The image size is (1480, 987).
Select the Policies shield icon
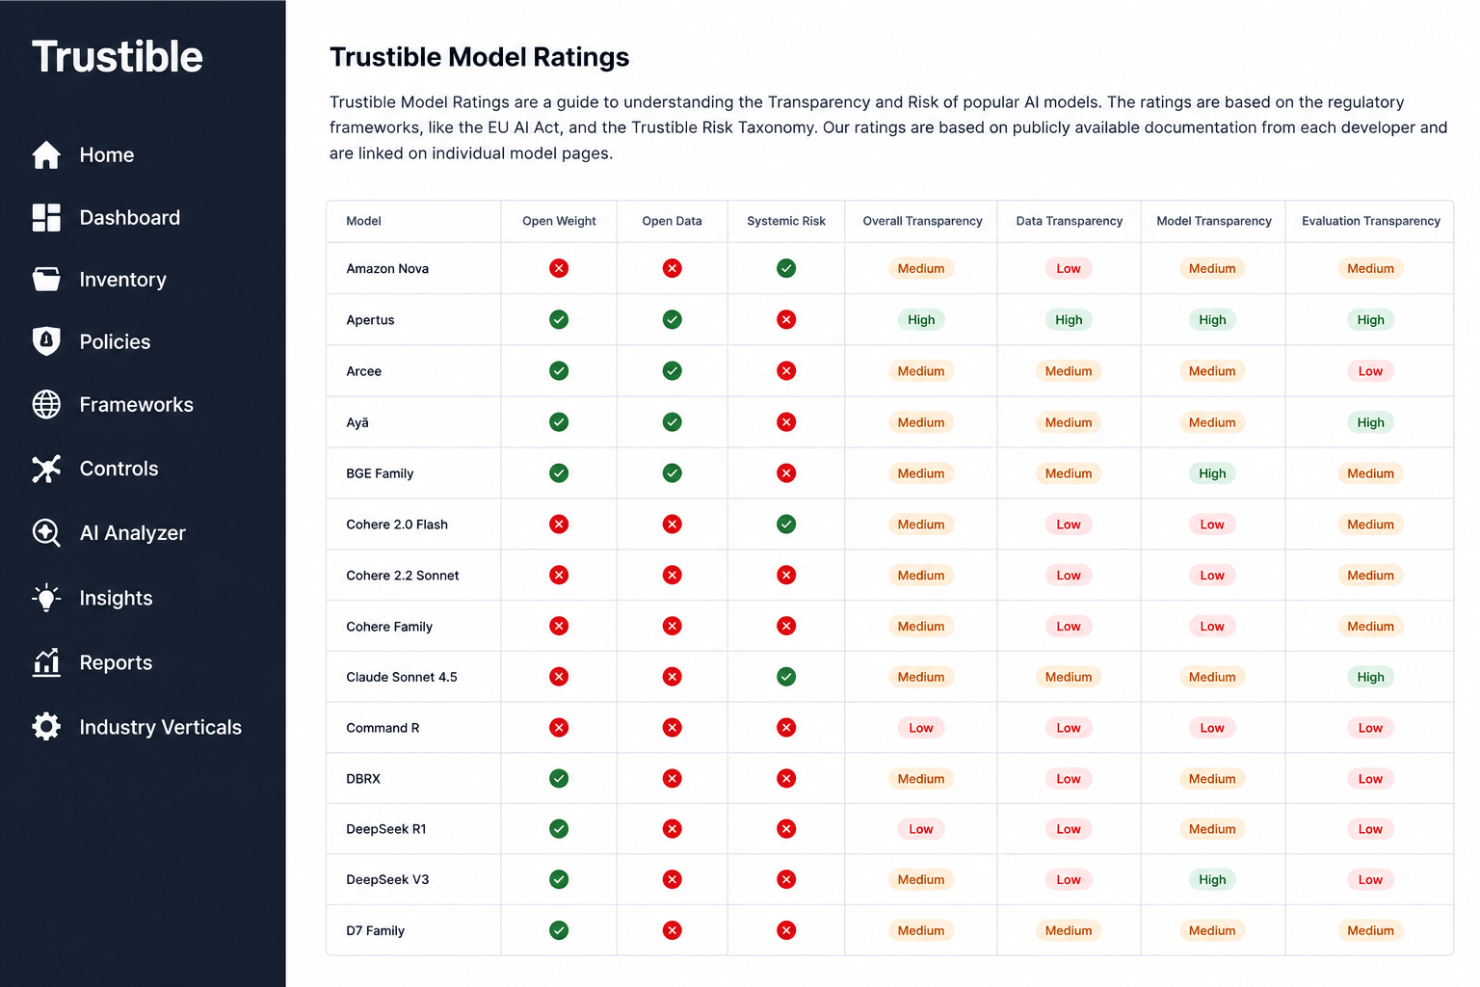tap(46, 341)
